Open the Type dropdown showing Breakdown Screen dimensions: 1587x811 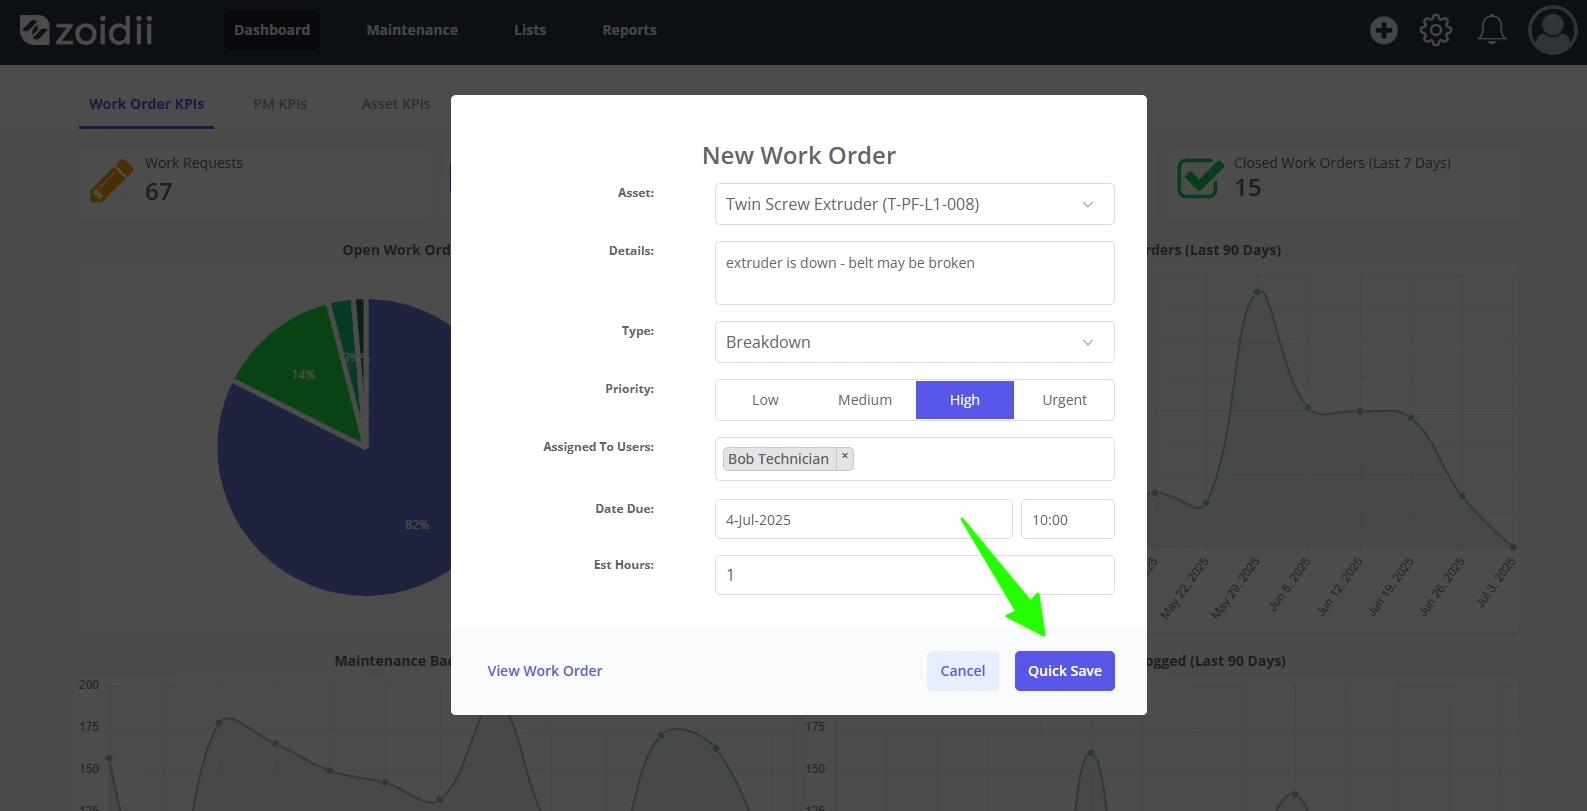915,342
